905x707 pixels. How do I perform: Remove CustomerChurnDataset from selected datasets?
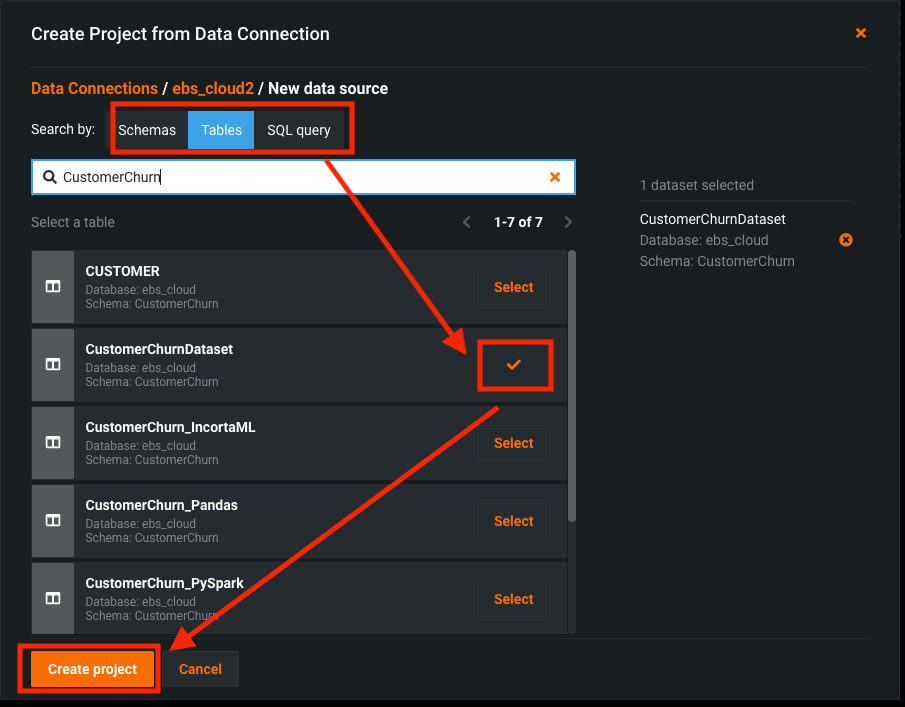pos(845,240)
